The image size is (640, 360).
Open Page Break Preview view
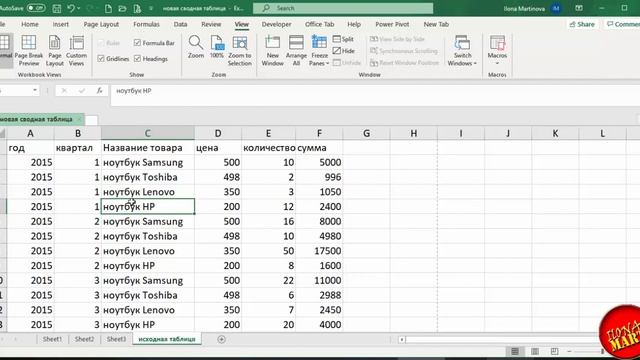[x=29, y=51]
